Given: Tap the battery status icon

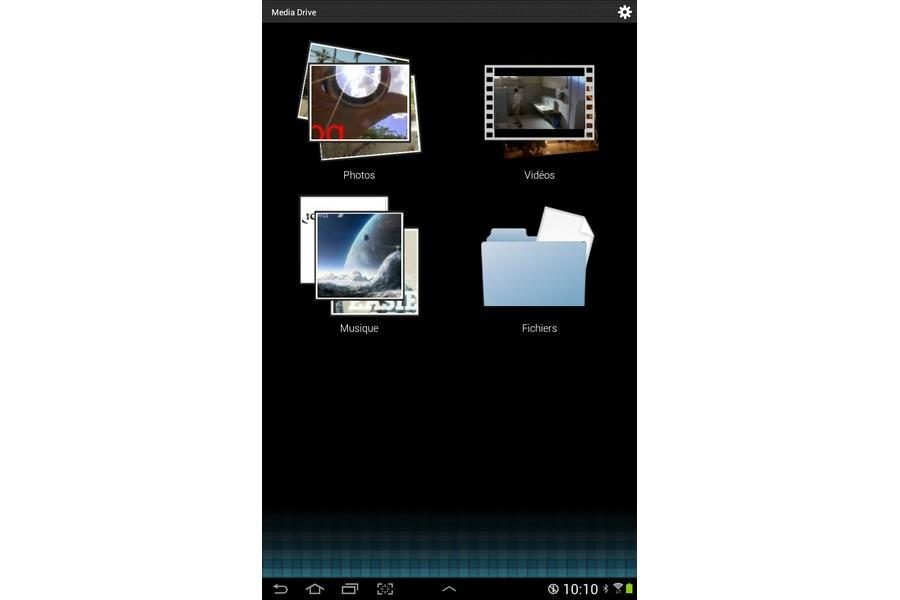Looking at the screenshot, I should pos(629,589).
